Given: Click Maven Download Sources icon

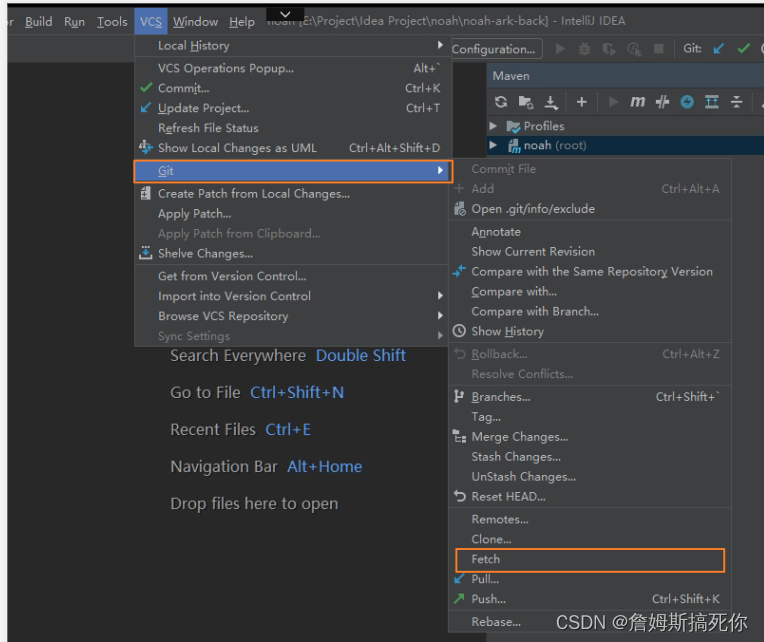Looking at the screenshot, I should click(x=551, y=102).
